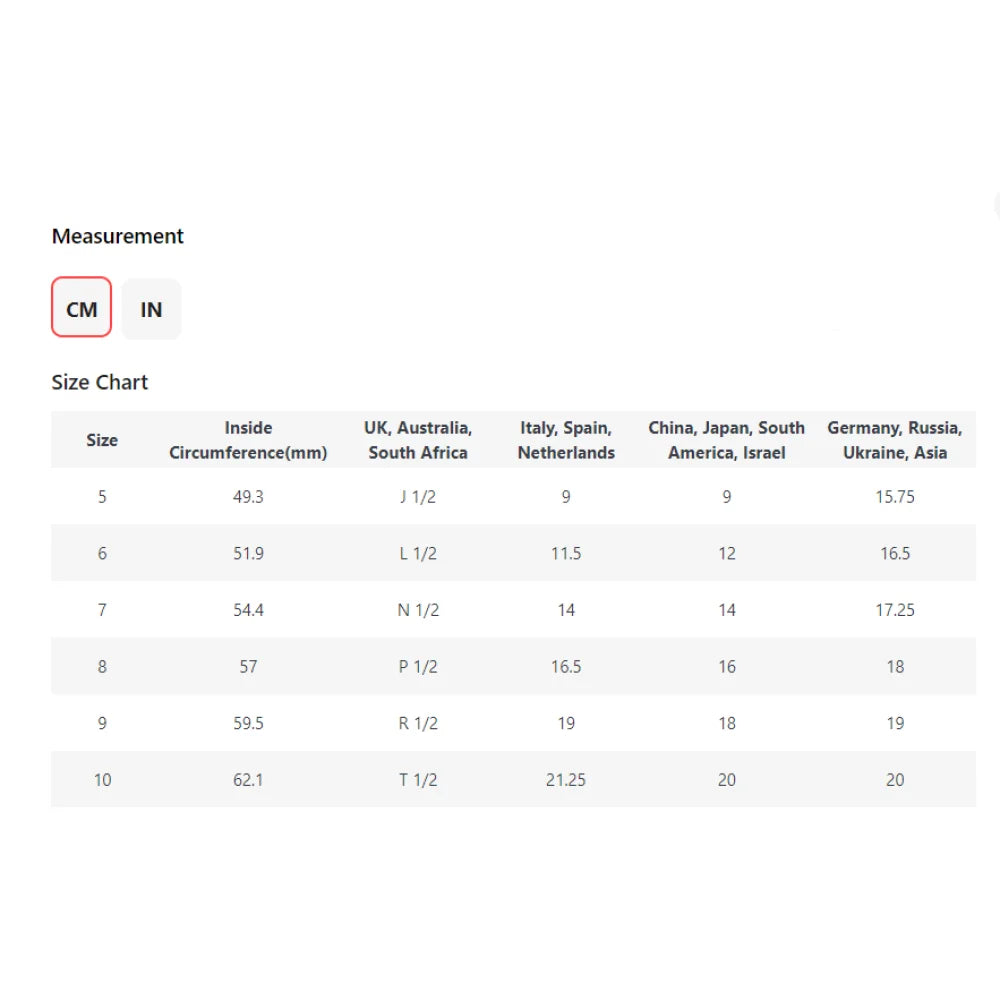Click China, Japan, South America header

point(726,440)
